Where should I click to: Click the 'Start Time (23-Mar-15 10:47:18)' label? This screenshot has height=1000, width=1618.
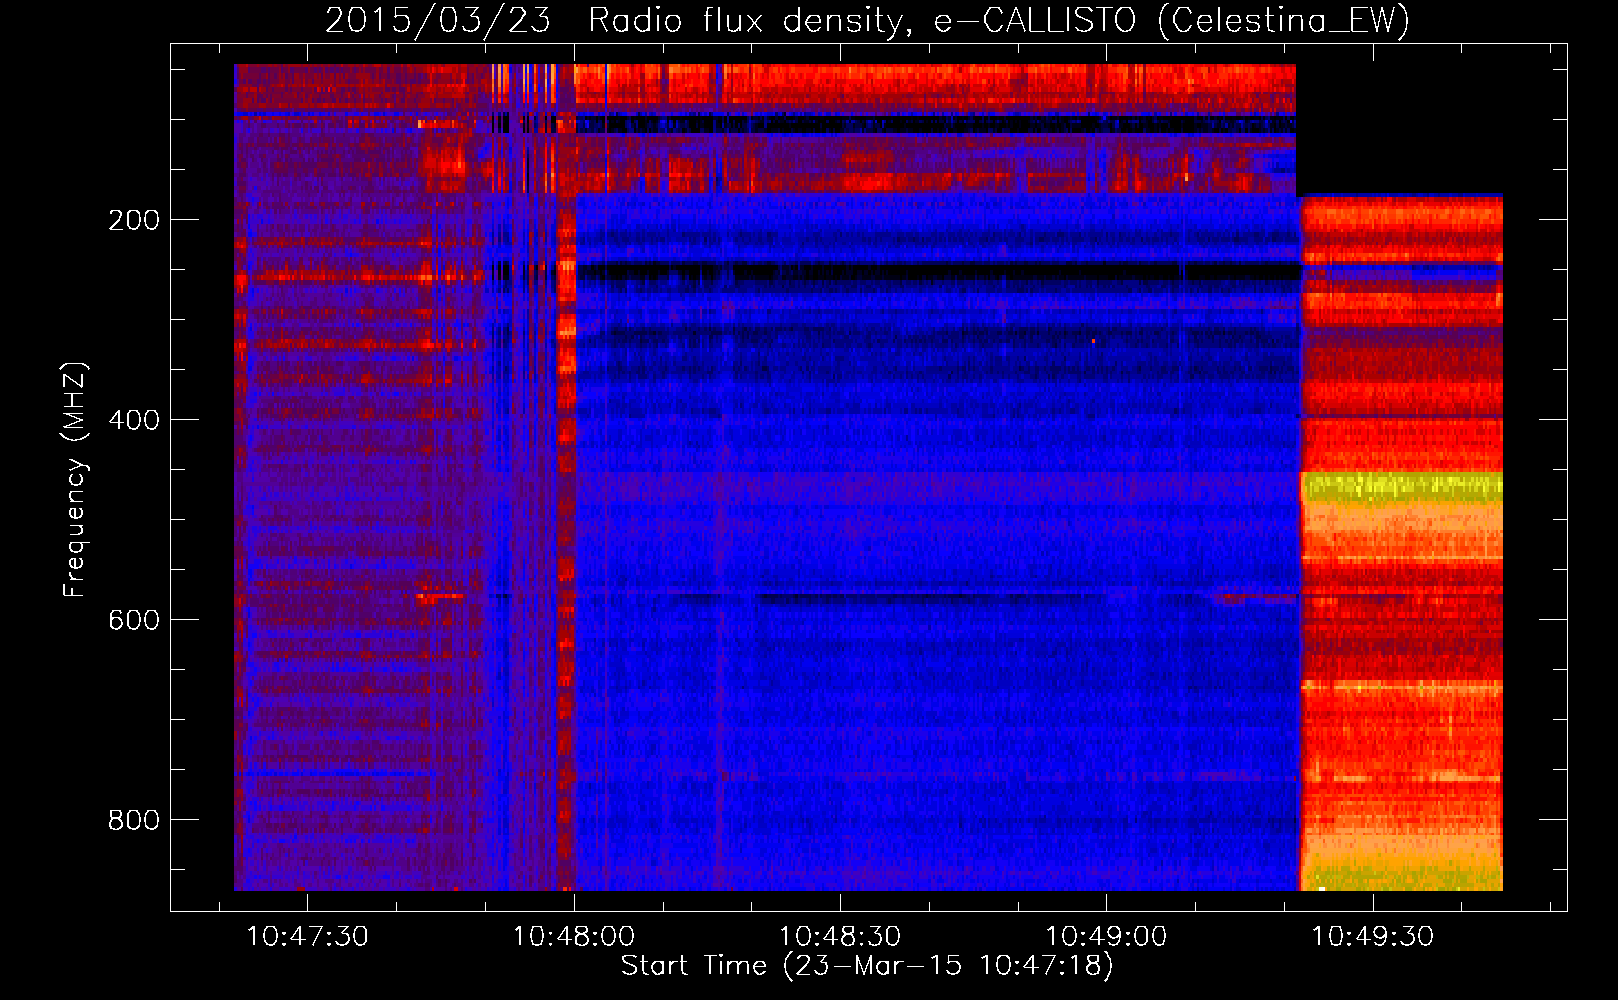click(x=867, y=966)
